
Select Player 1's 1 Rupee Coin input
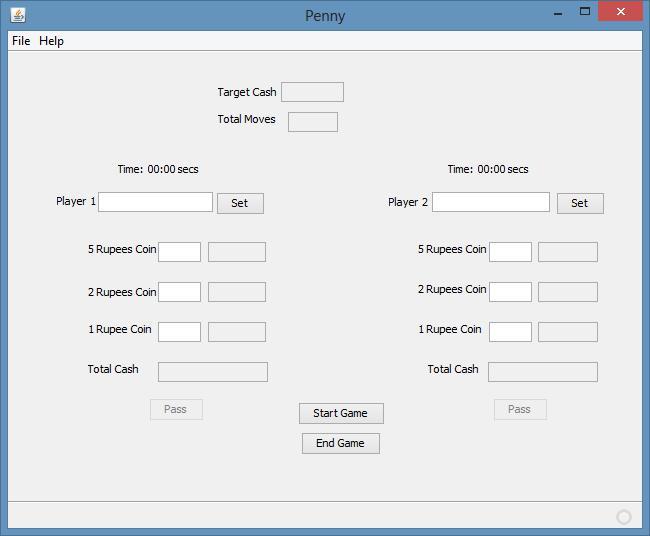pyautogui.click(x=179, y=332)
